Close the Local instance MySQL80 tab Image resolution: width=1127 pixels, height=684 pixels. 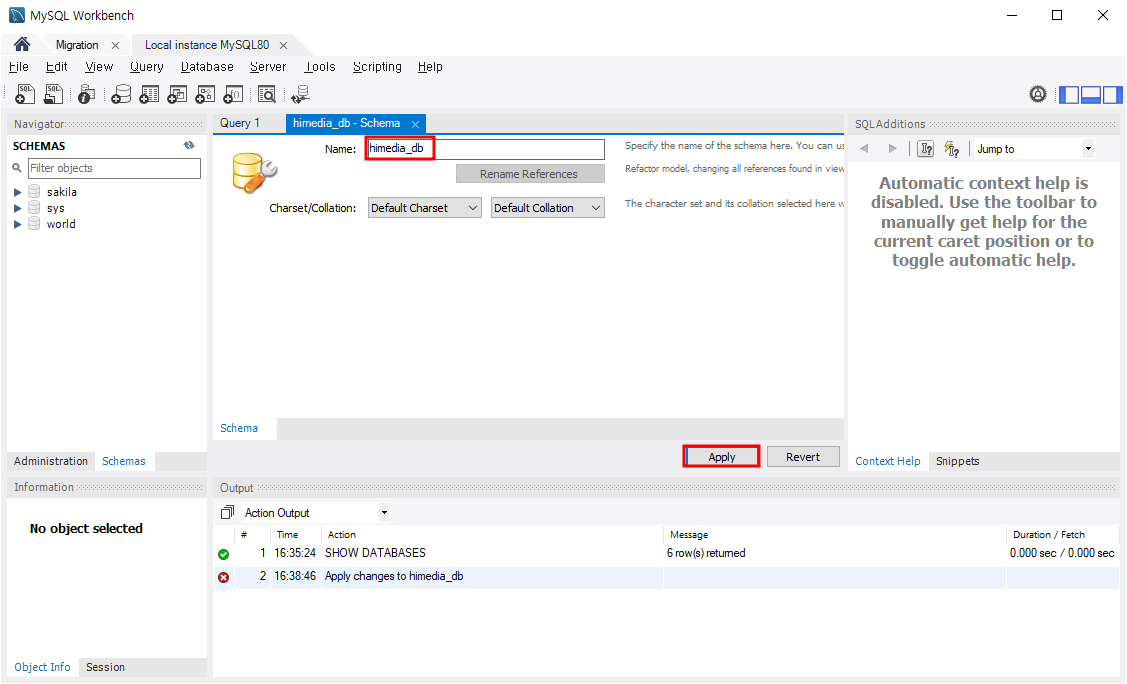coord(283,45)
